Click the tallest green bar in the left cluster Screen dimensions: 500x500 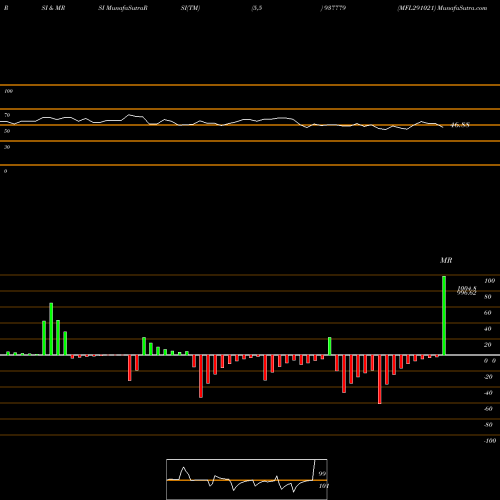pyautogui.click(x=51, y=329)
